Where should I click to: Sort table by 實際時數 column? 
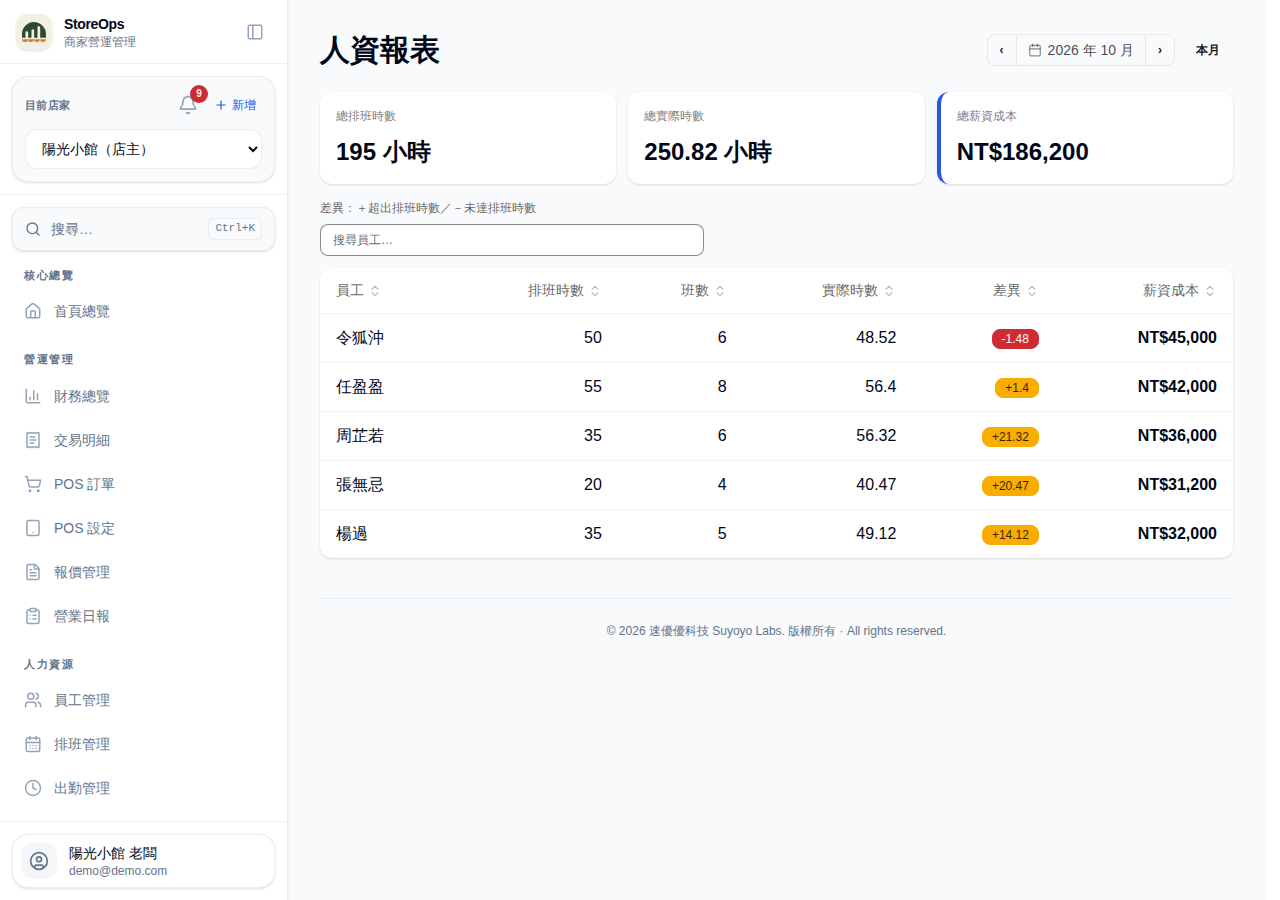point(858,291)
